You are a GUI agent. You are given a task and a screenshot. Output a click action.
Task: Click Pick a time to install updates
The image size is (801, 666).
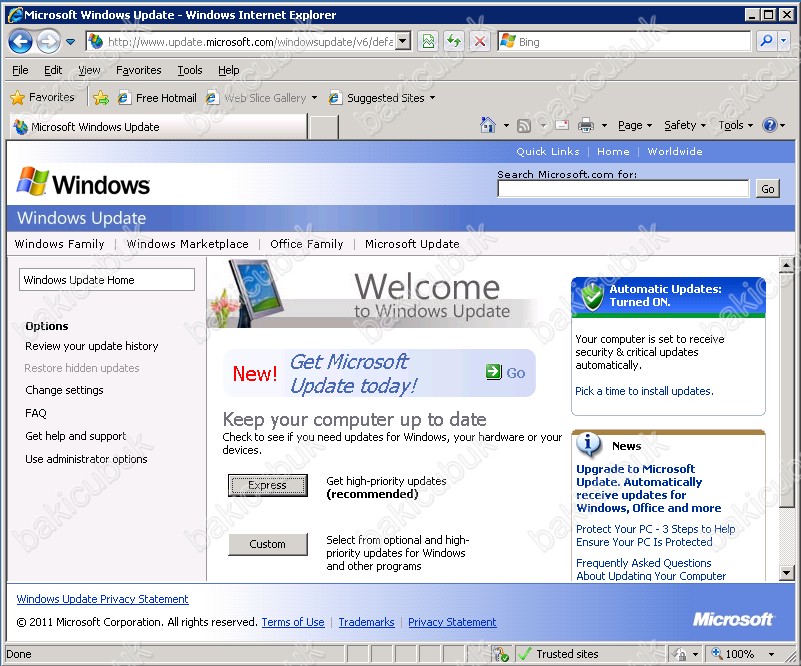[x=644, y=391]
